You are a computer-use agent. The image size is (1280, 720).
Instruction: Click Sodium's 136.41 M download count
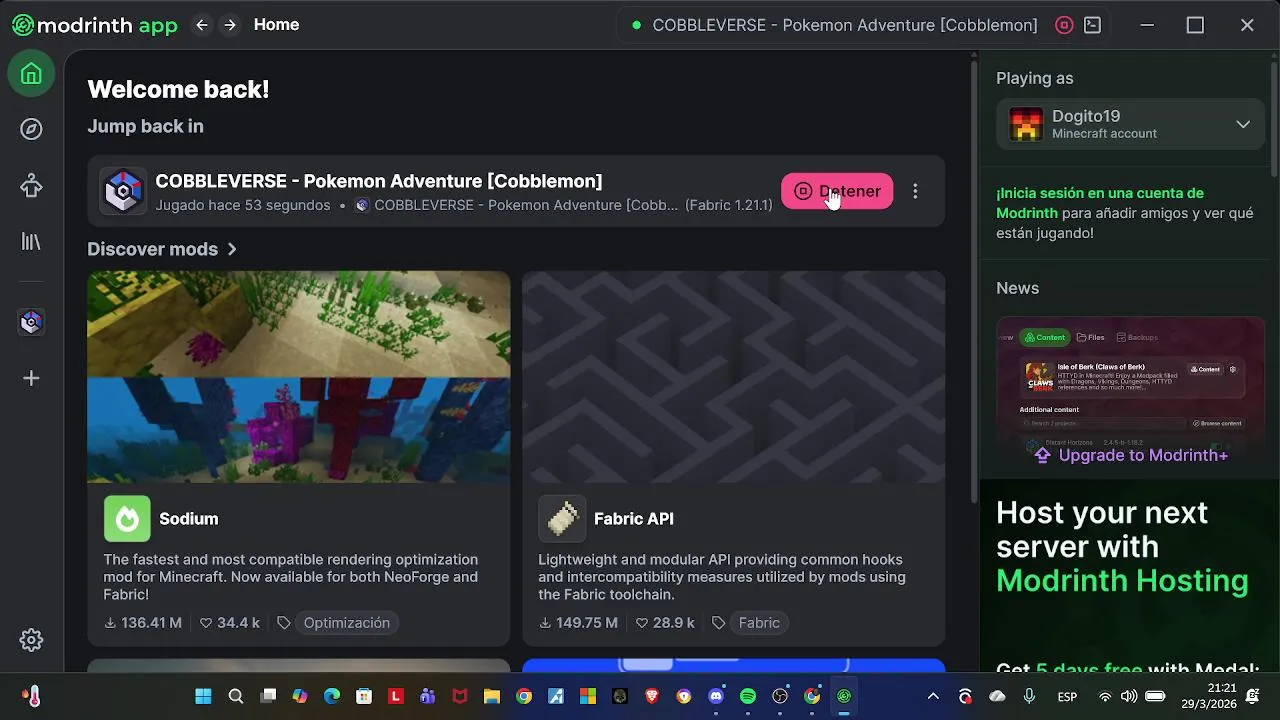click(x=143, y=623)
